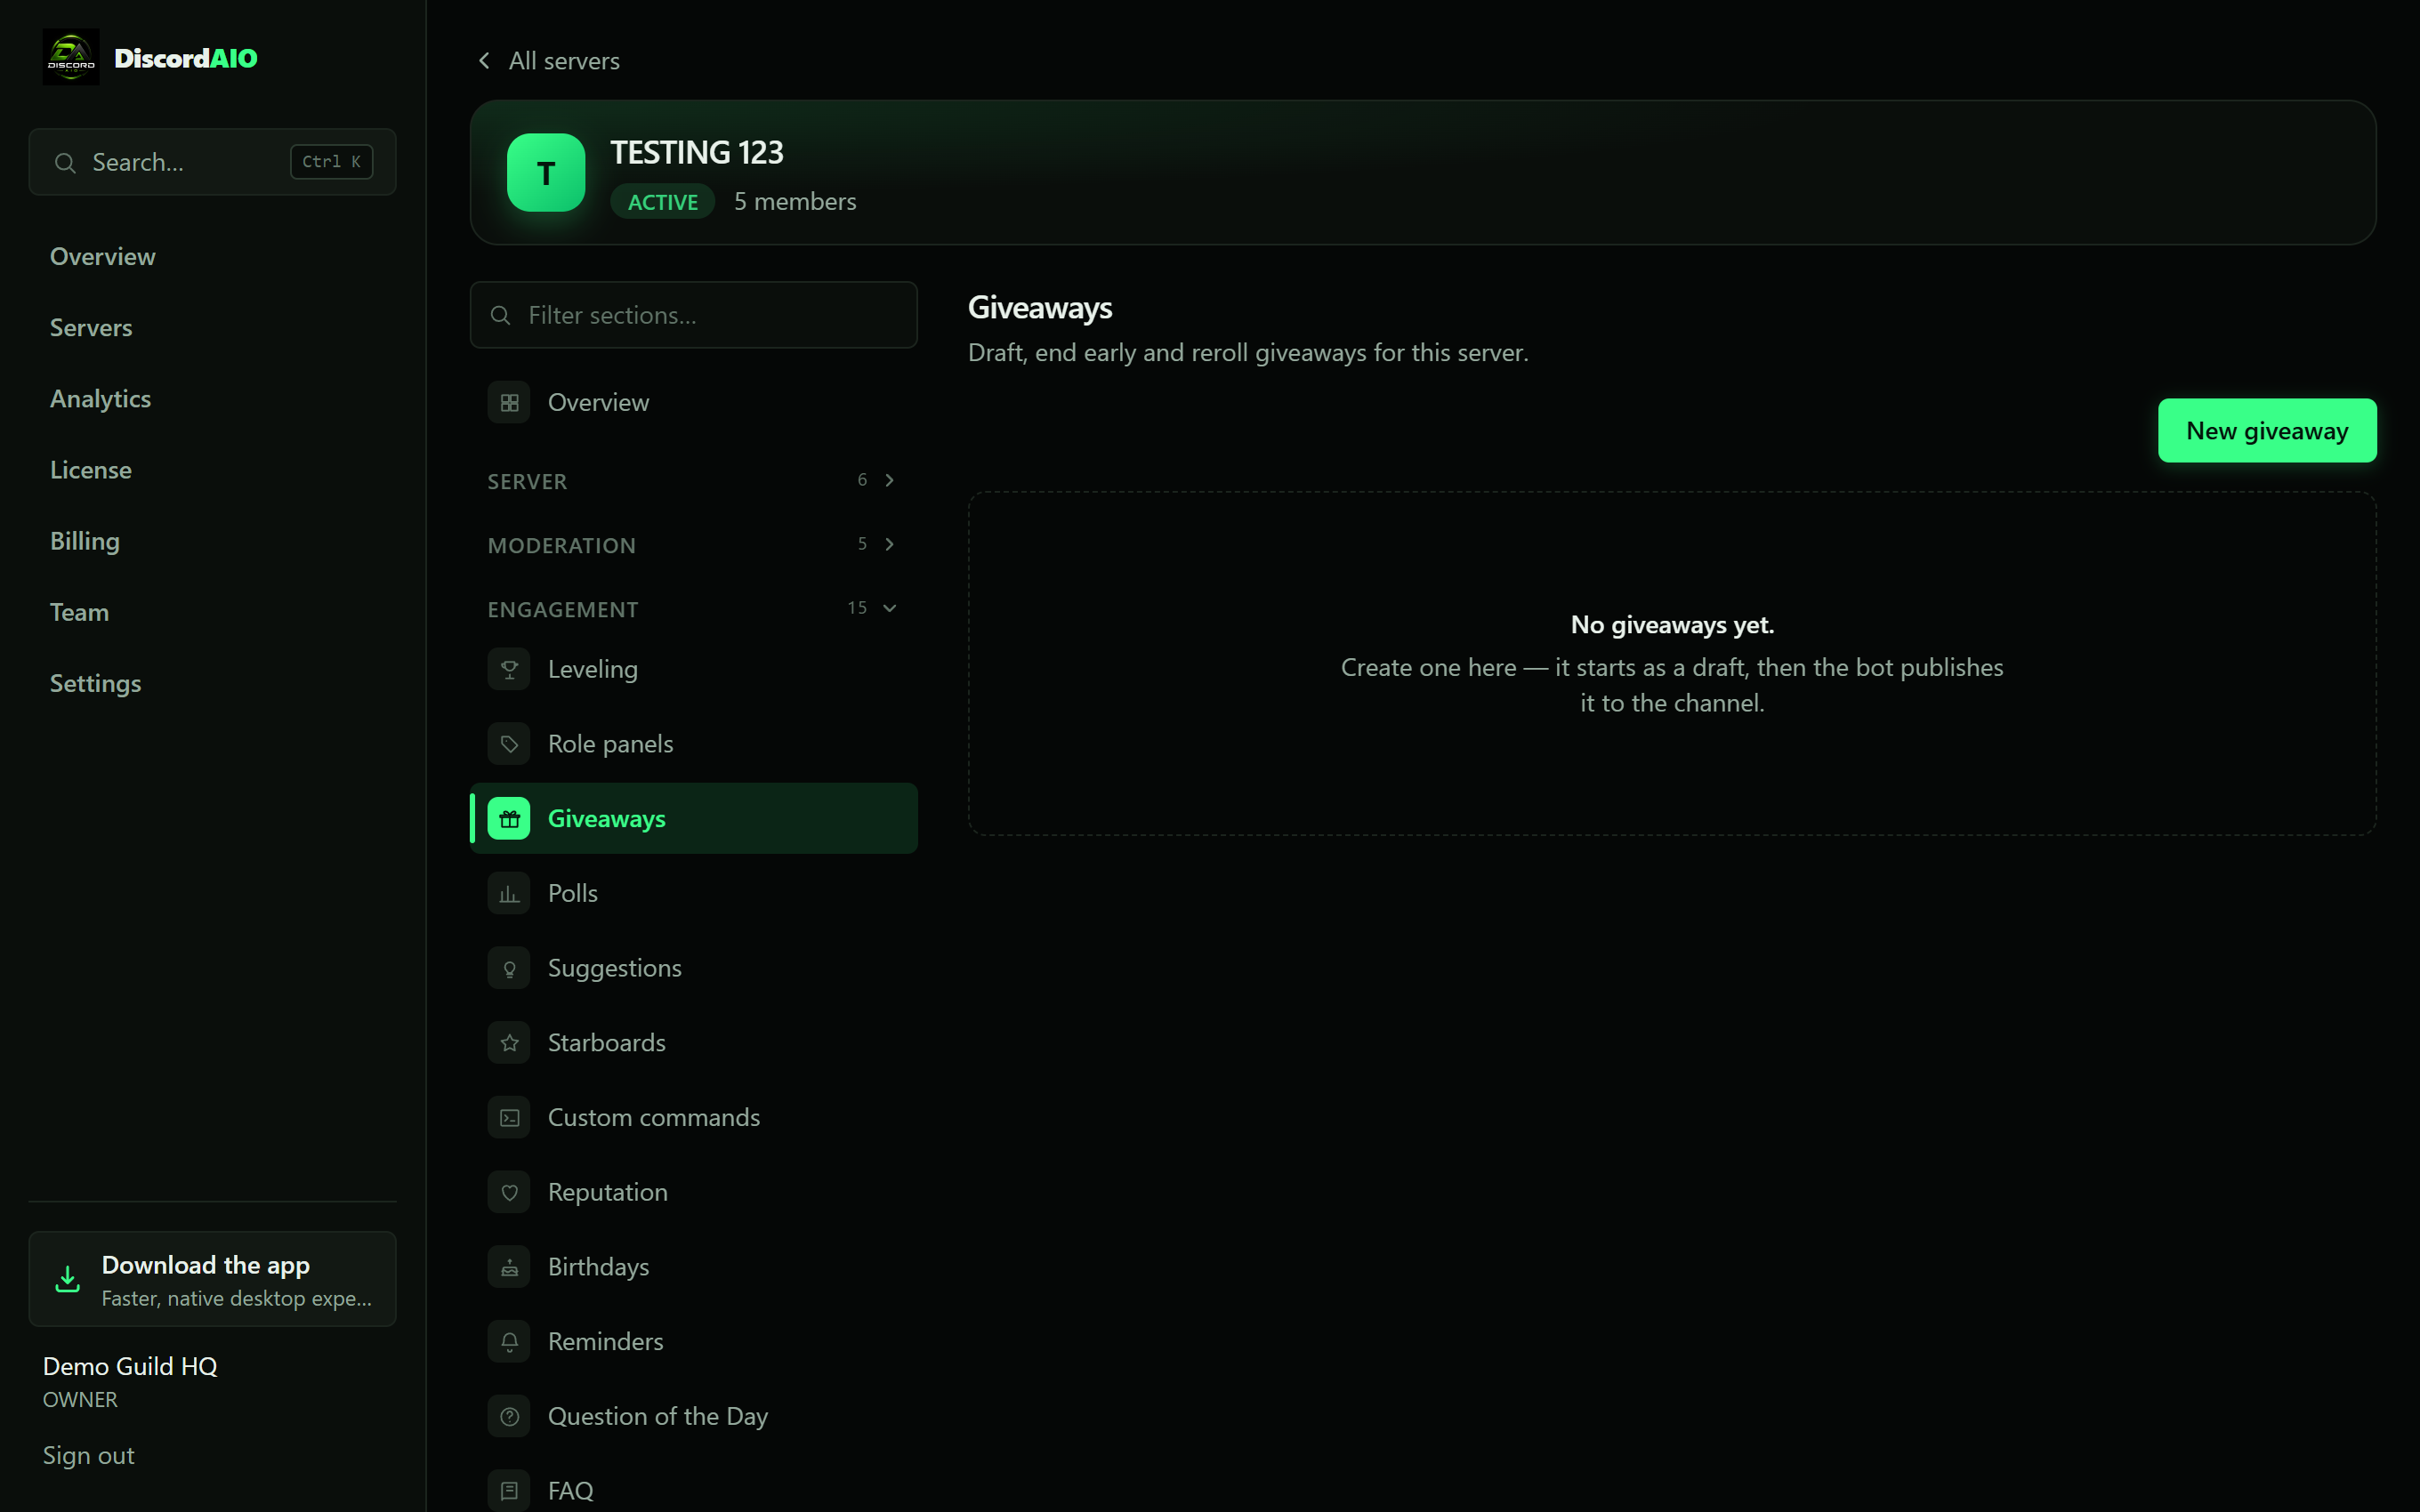This screenshot has height=1512, width=2420.
Task: Click the Giveaways page heading
Action: [1040, 308]
